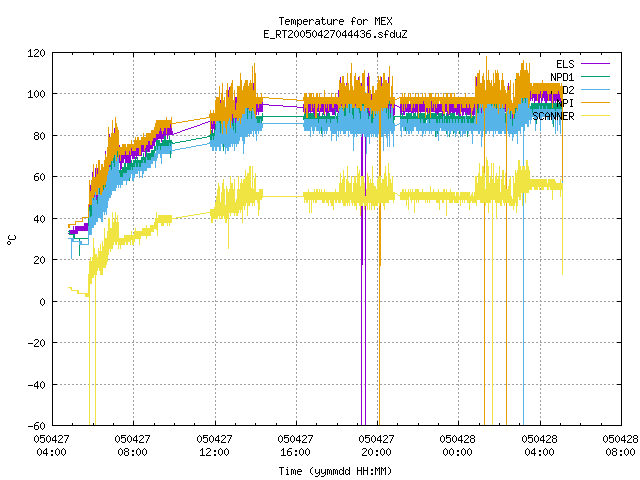
Task: Click the x-axis tick label 050427 04:00
Action: pos(51,446)
